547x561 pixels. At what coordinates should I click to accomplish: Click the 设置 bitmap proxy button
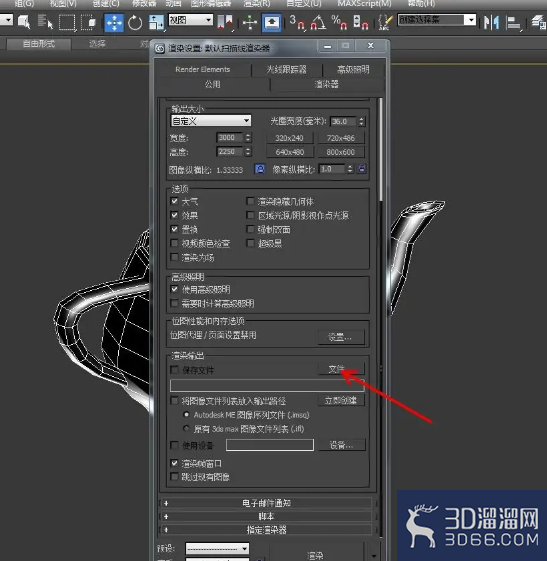click(341, 337)
